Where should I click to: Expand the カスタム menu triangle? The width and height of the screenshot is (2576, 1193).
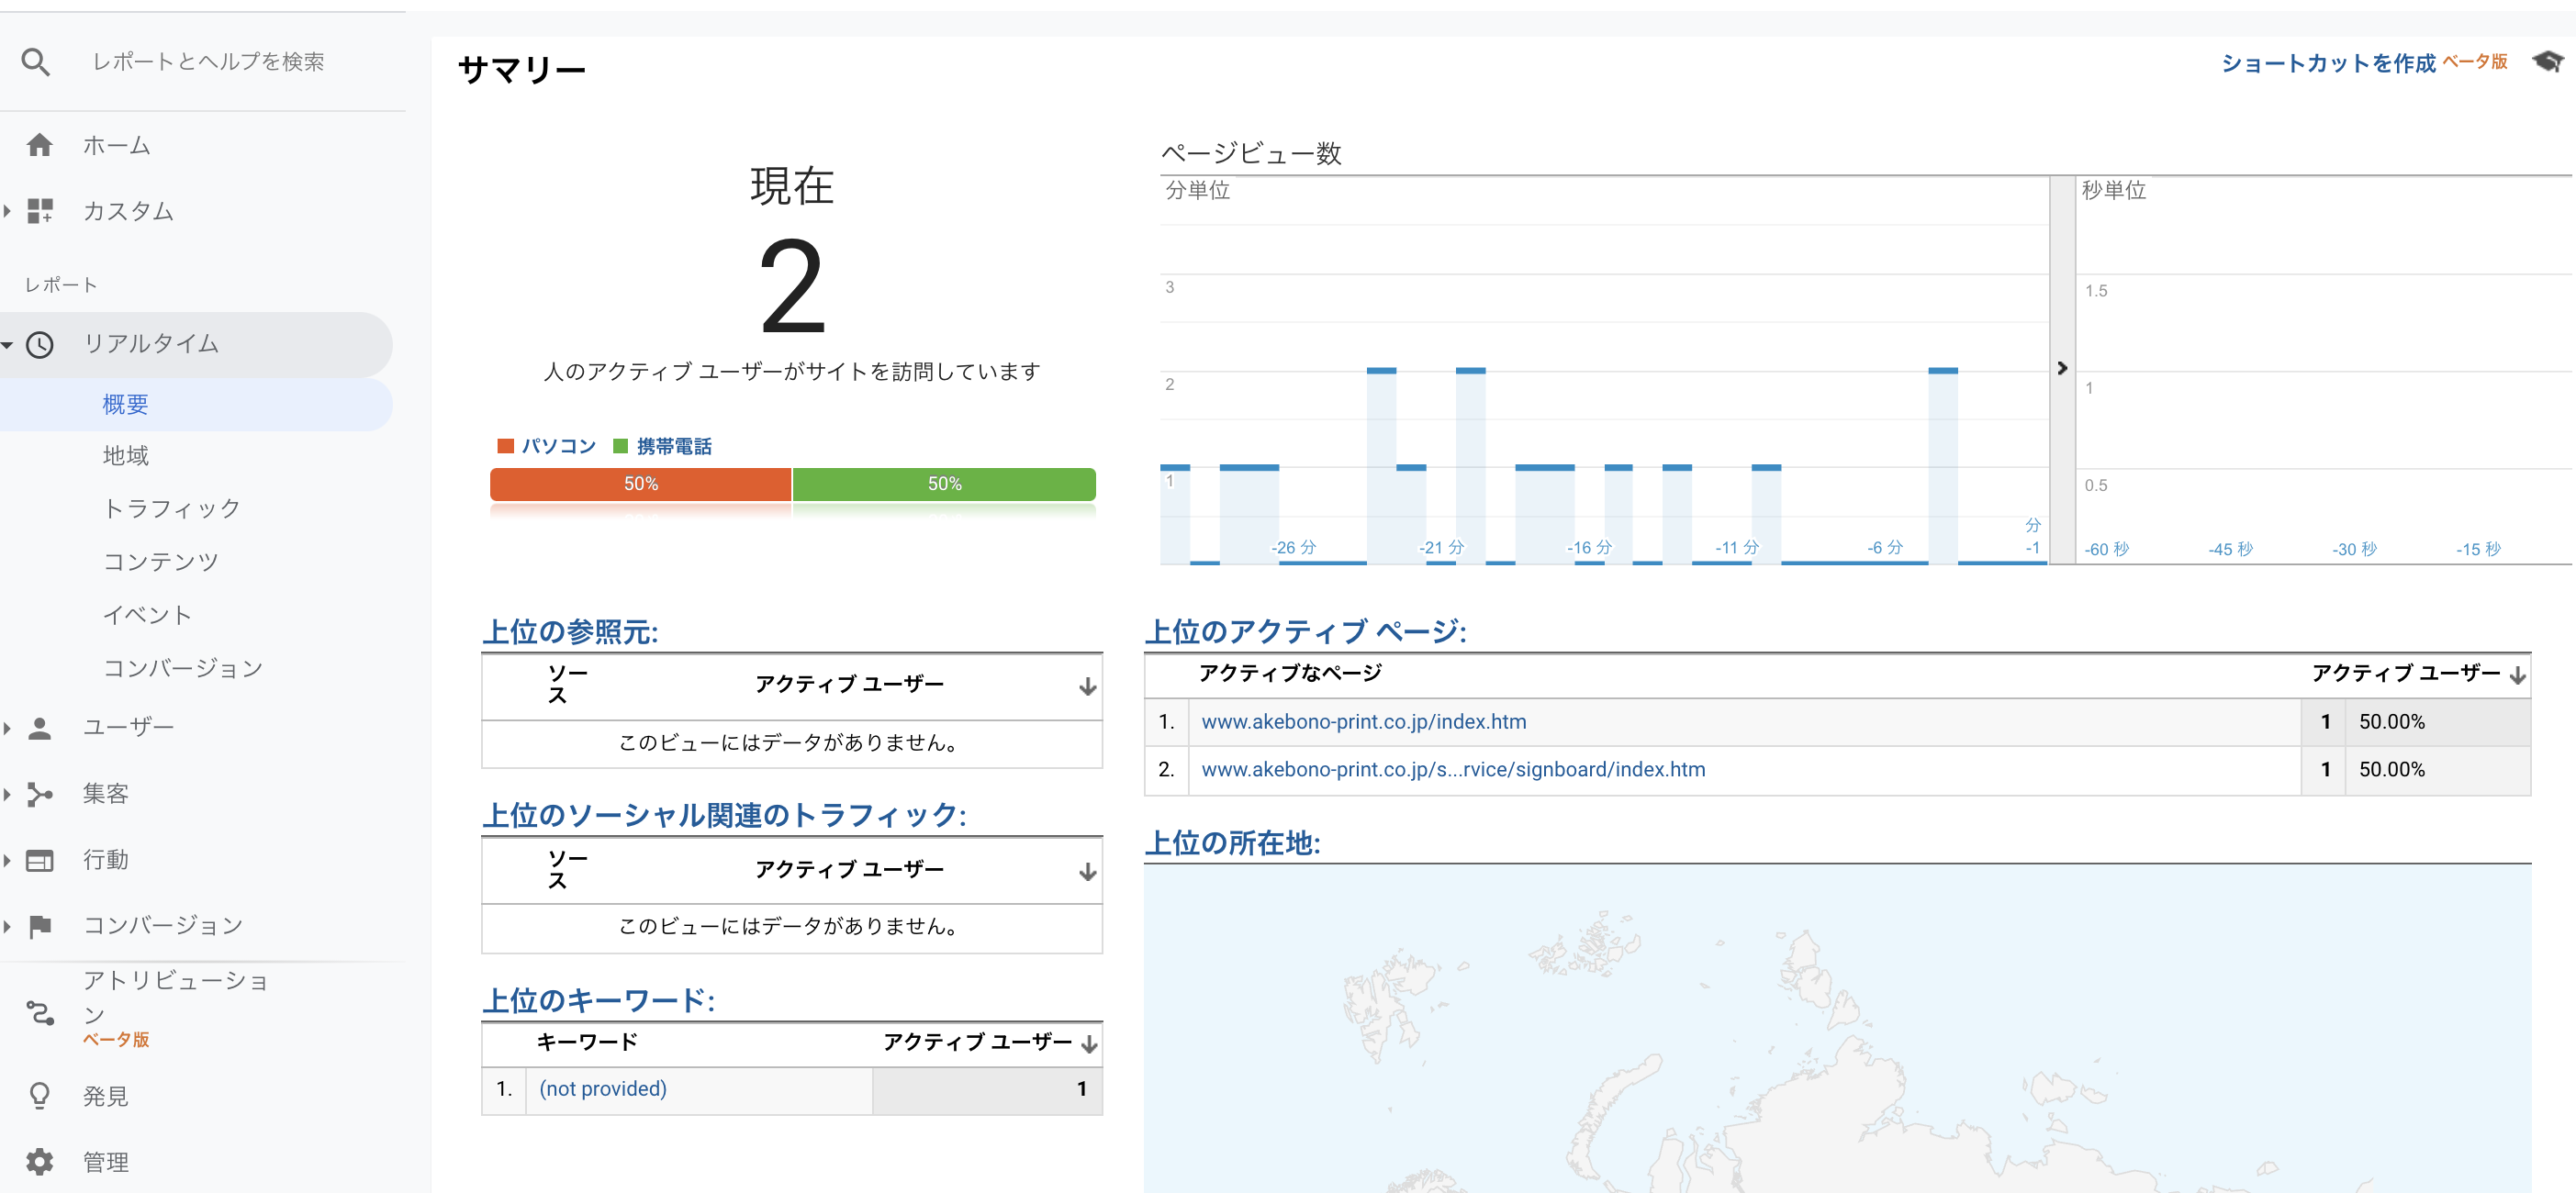point(7,211)
